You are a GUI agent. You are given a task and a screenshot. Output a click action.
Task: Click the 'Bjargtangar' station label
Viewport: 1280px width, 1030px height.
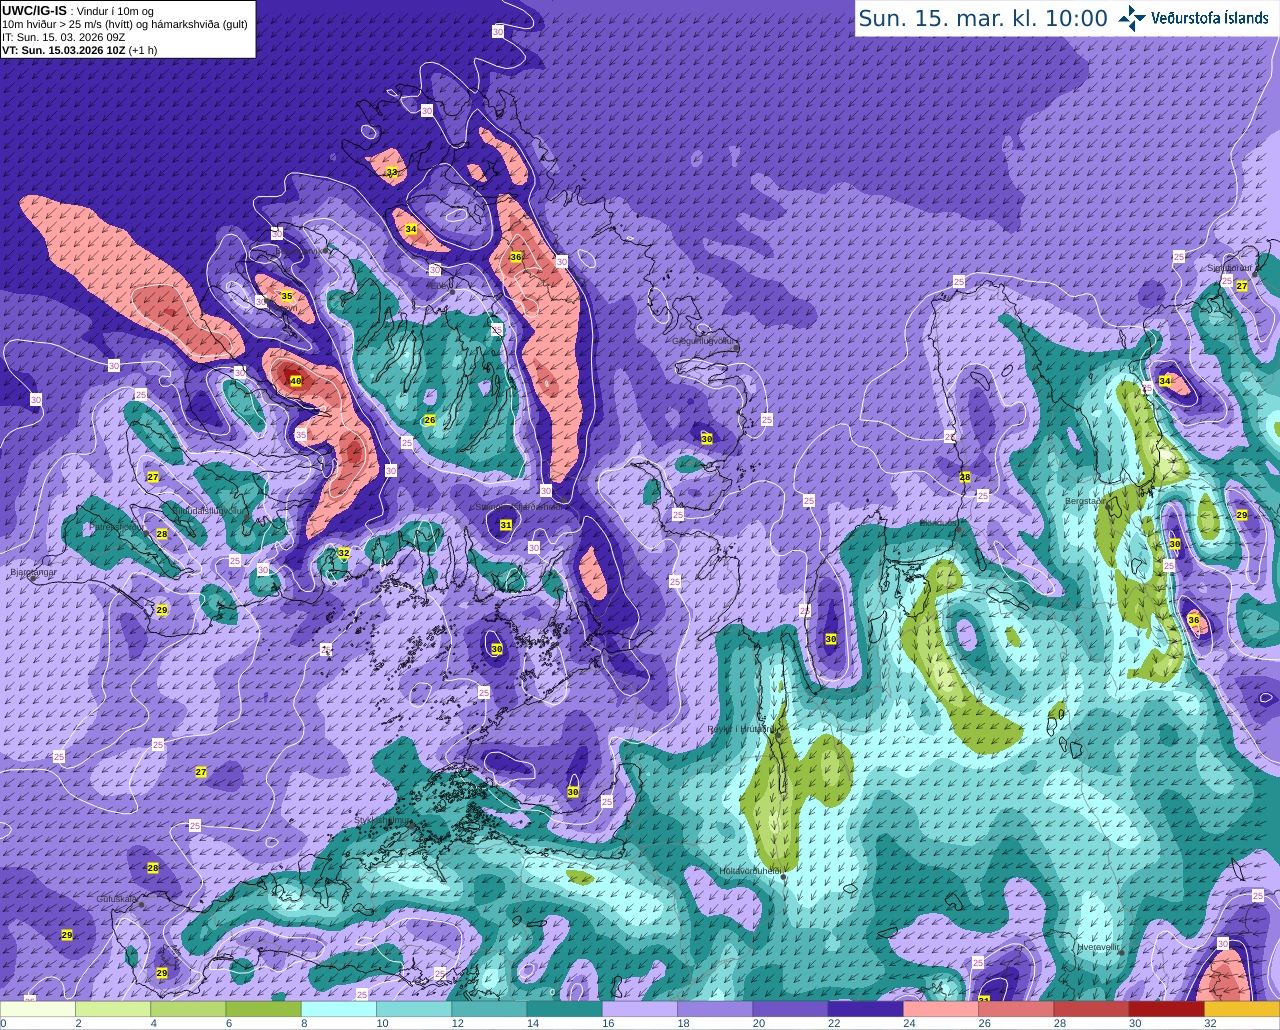tap(33, 573)
